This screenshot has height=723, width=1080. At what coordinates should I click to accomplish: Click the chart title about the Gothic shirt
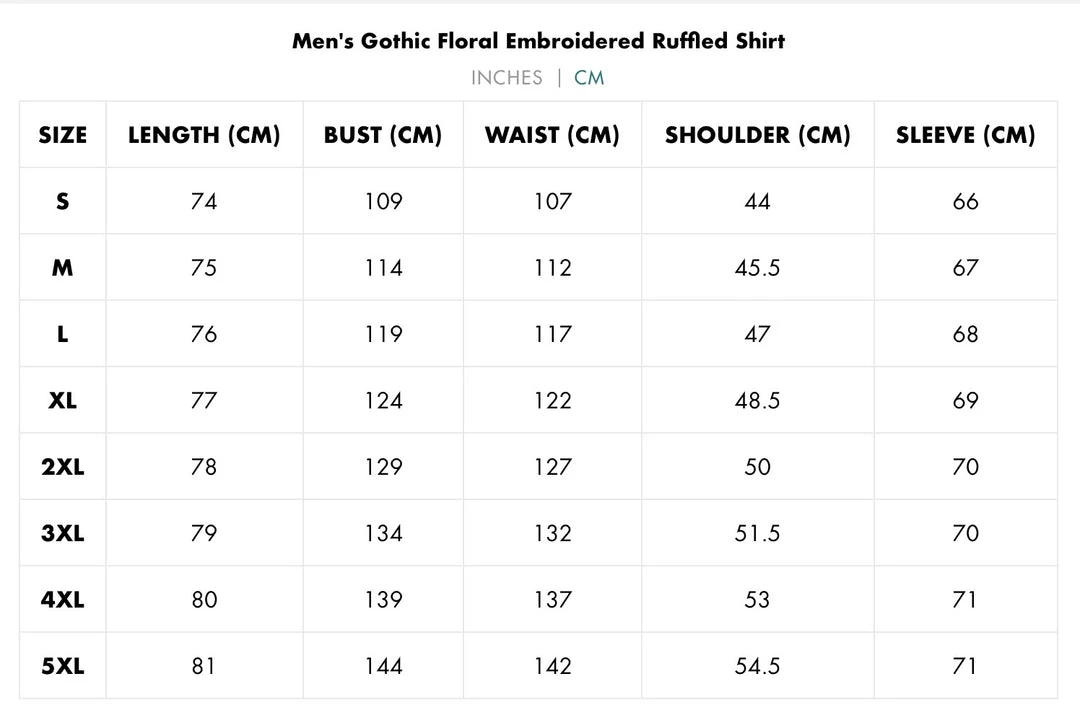click(x=539, y=41)
